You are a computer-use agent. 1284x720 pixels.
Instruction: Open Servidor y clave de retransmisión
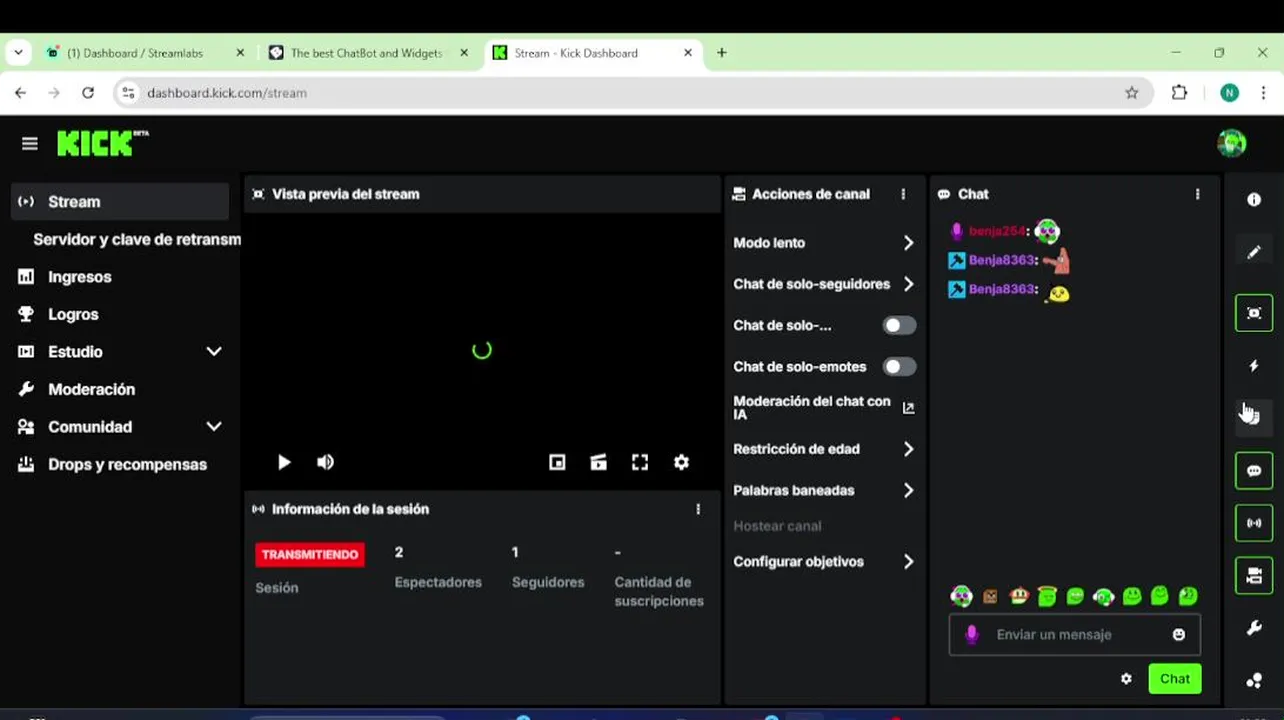point(136,240)
